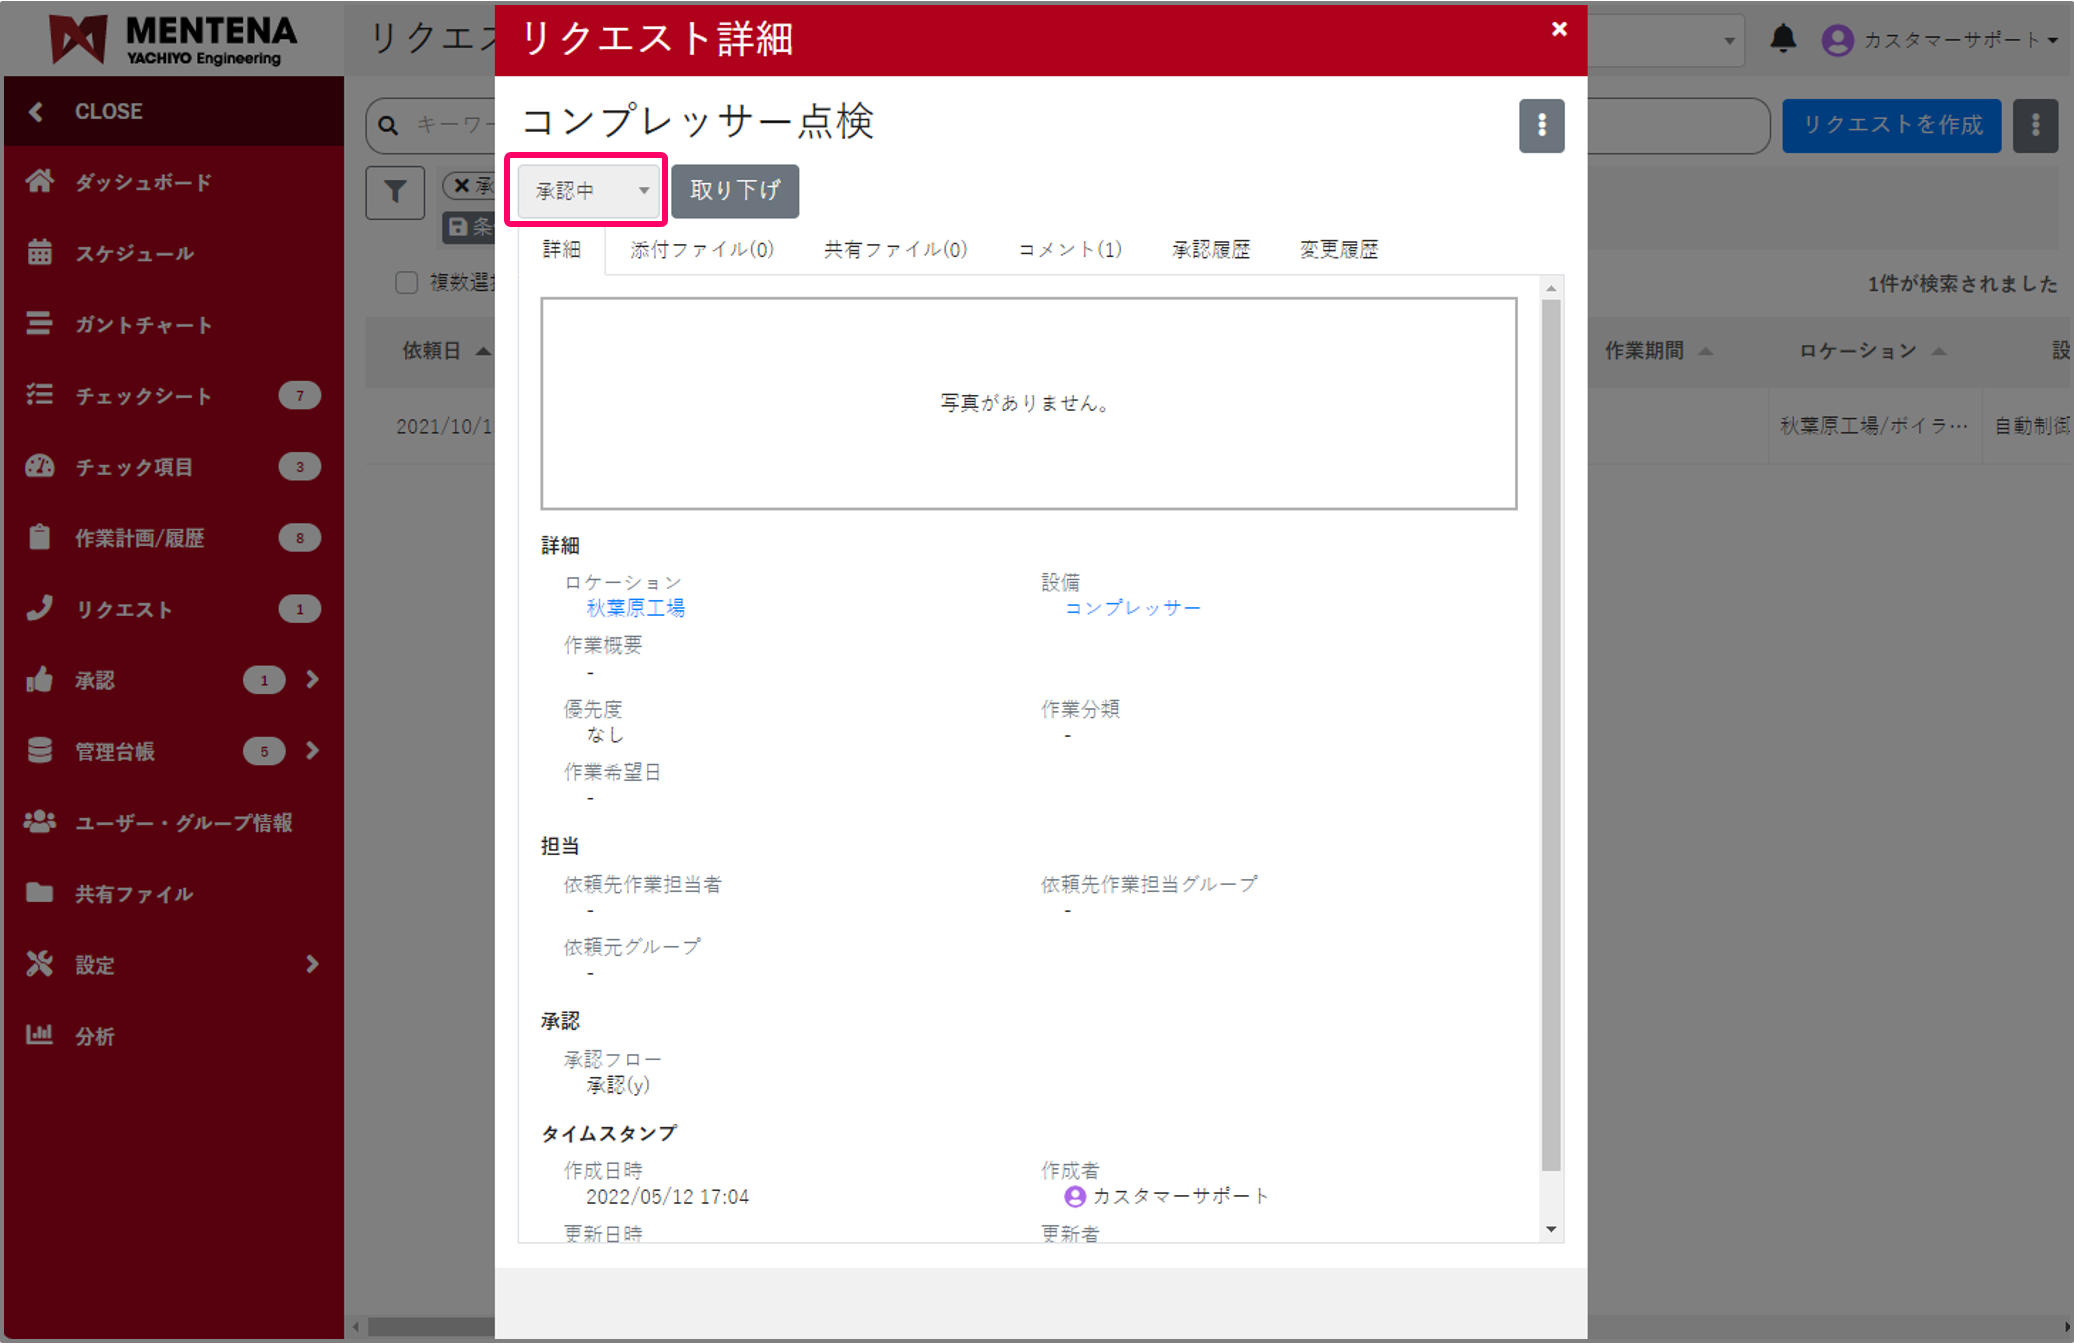Toggle the 依頼日 column sort arrow
The height and width of the screenshot is (1344, 2074).
[484, 351]
